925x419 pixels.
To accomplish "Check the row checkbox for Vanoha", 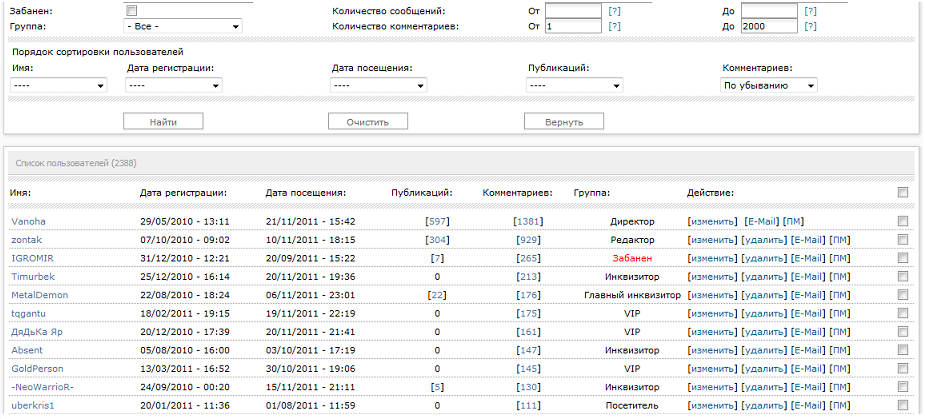I will tap(903, 221).
